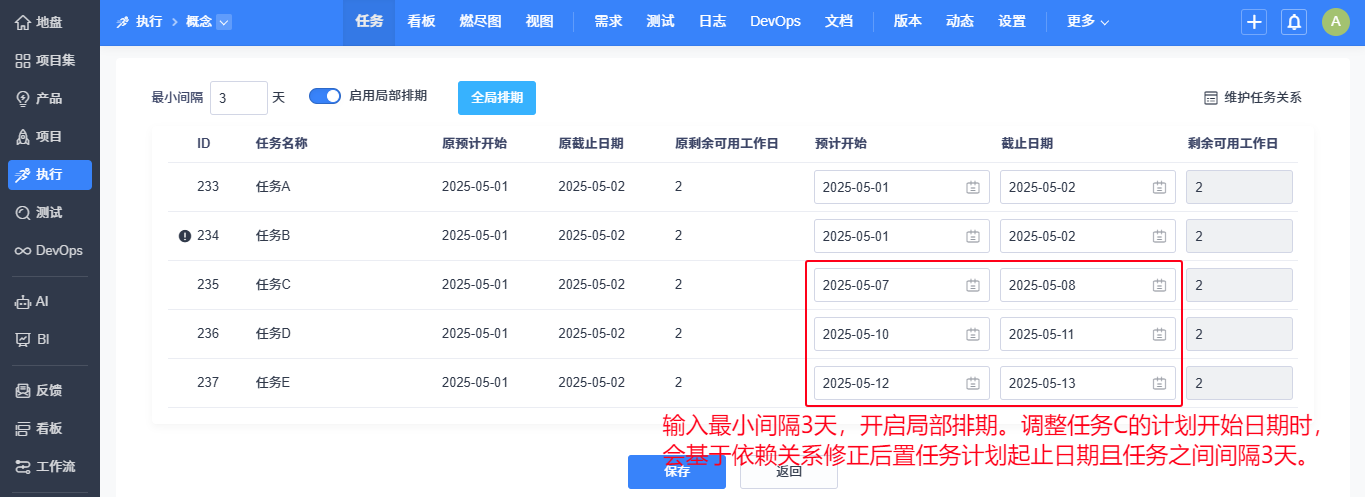Open calendar for 任务D 截止日期
The image size is (1365, 497).
[1159, 334]
